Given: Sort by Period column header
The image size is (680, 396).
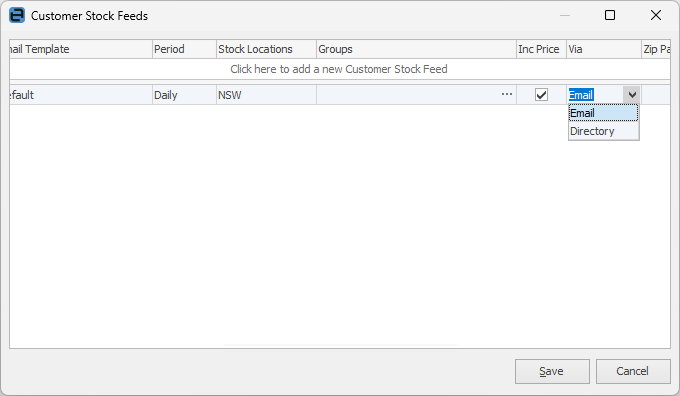Looking at the screenshot, I should point(184,49).
